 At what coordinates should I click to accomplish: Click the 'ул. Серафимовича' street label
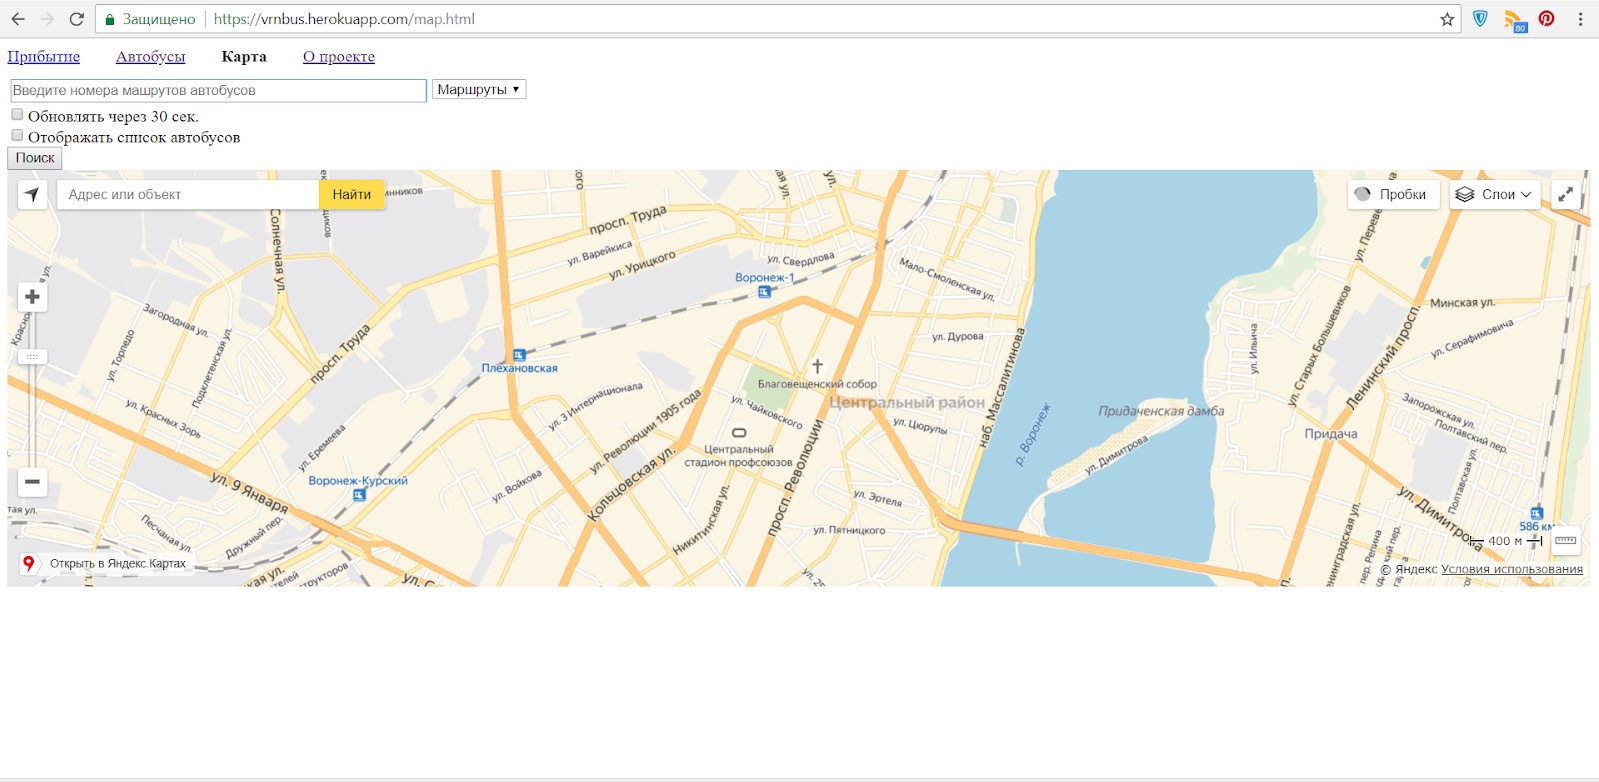tap(1472, 338)
